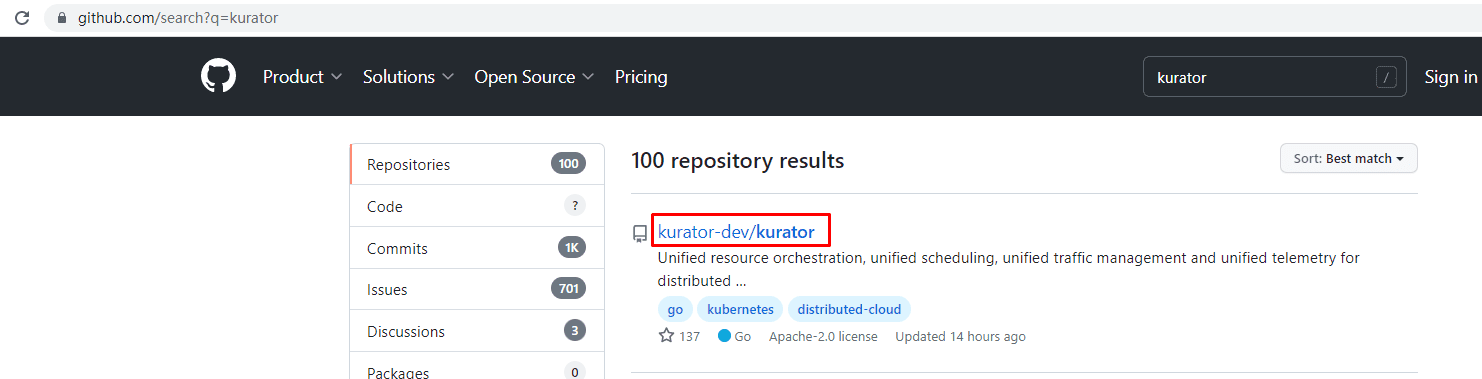Image resolution: width=1482 pixels, height=379 pixels.
Task: Click the star icon next to 137
Action: (667, 336)
